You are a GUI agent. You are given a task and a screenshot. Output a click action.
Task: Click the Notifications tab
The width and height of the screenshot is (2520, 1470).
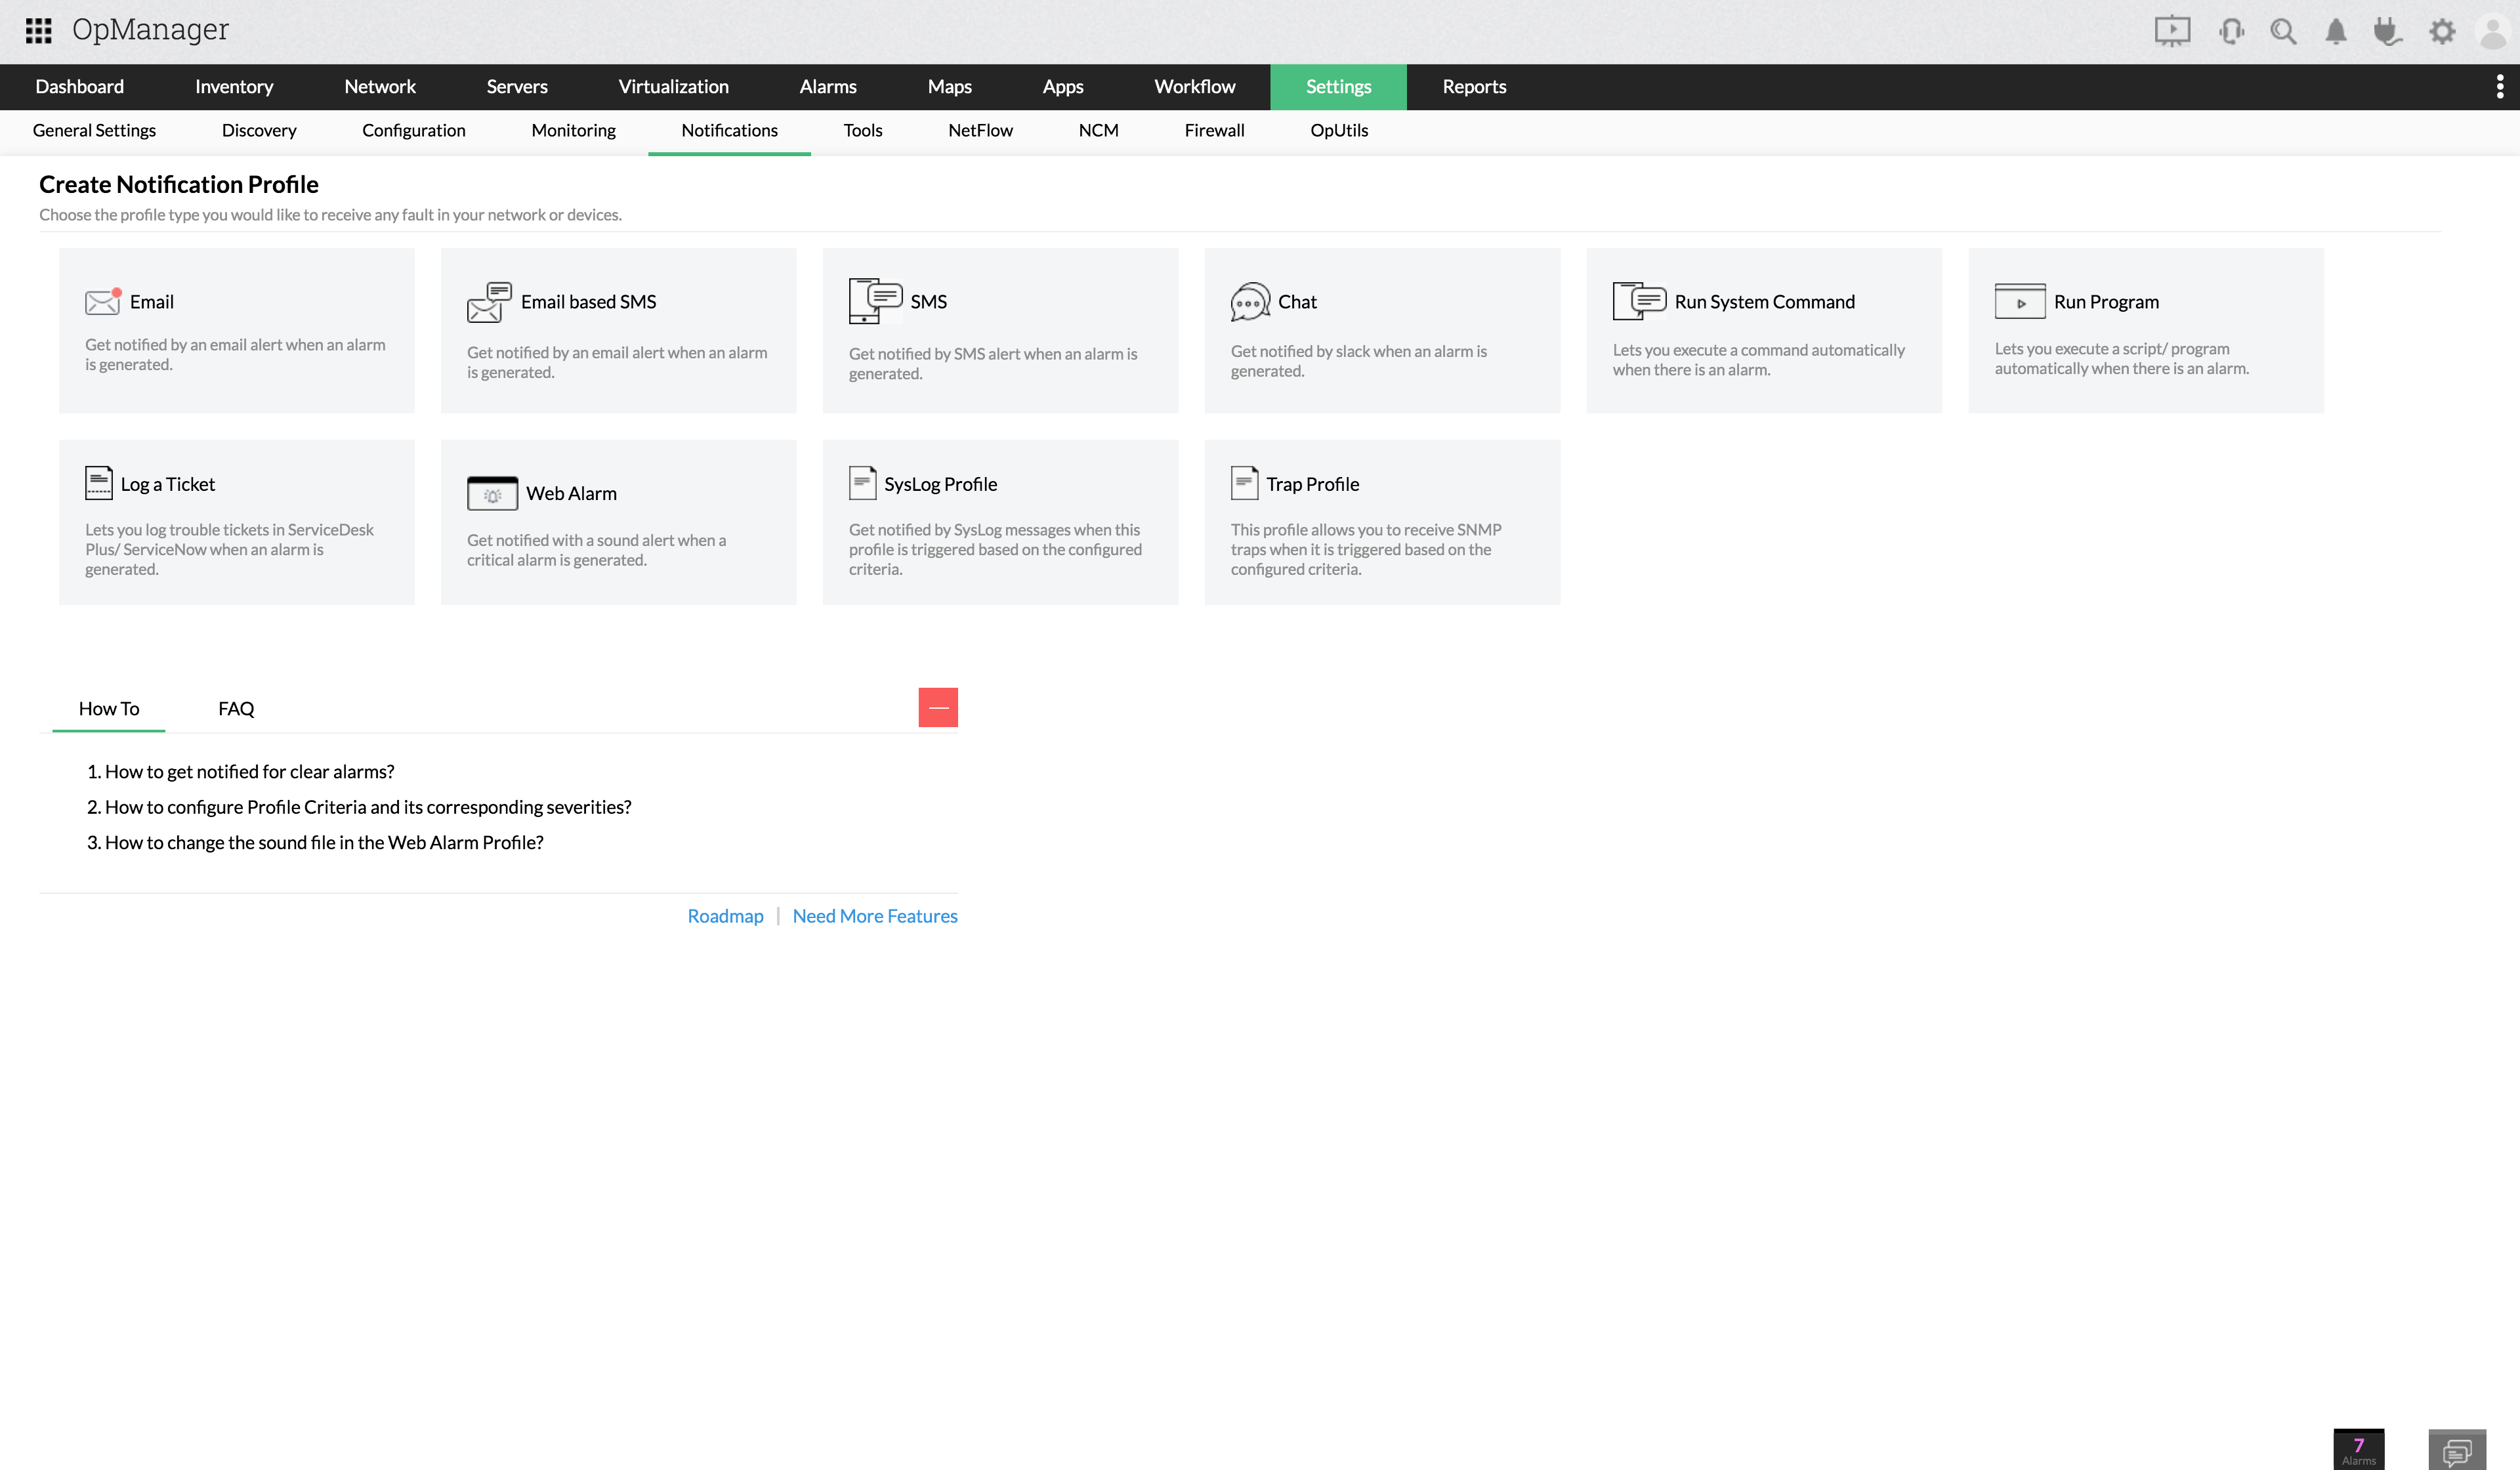click(x=728, y=129)
